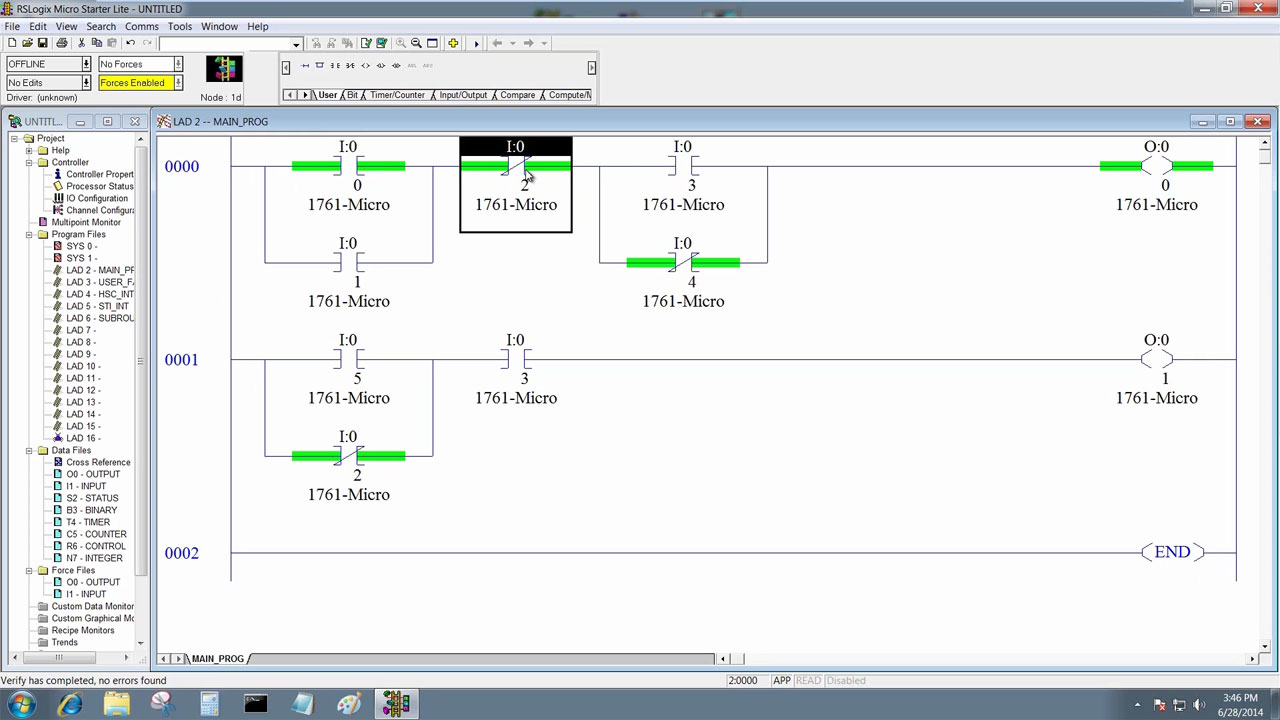Open the Comms menu
The image size is (1280, 720).
tap(141, 26)
